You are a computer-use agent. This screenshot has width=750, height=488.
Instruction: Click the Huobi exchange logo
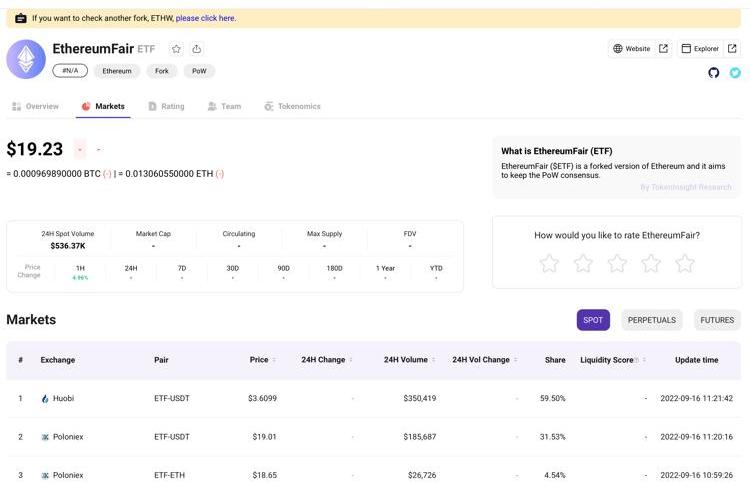click(45, 399)
